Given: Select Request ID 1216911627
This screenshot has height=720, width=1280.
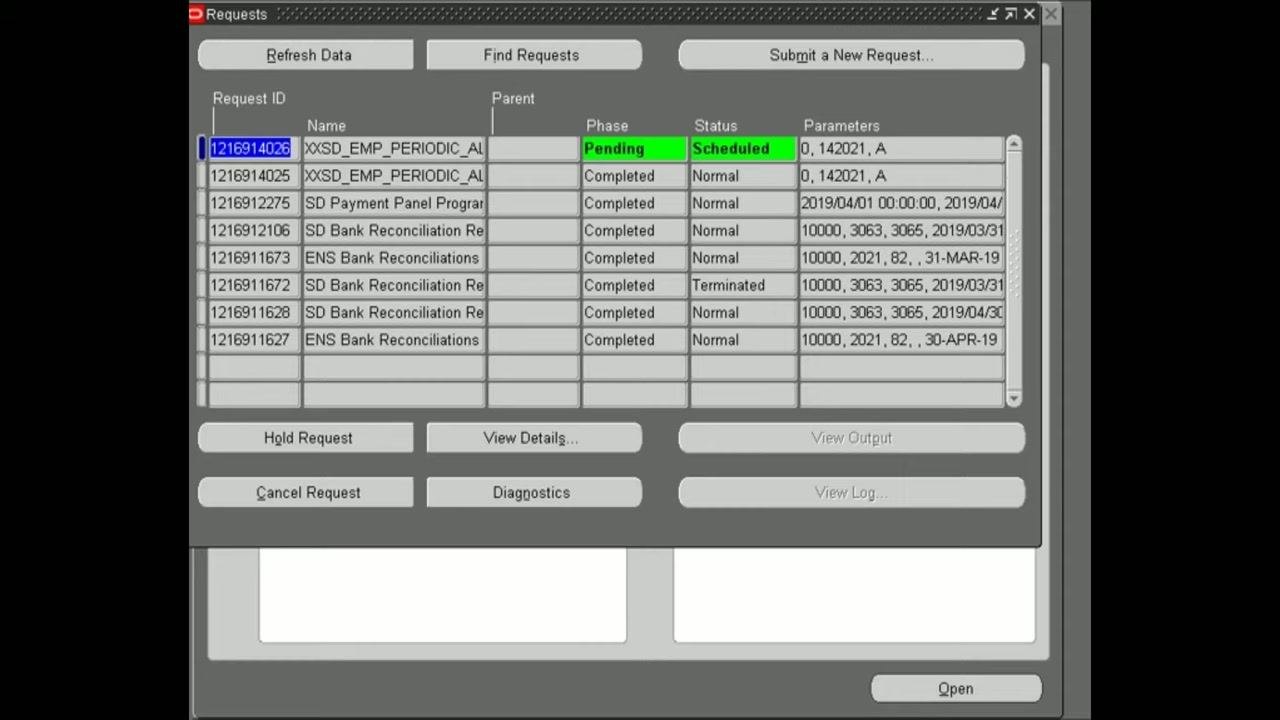Looking at the screenshot, I should tap(254, 340).
